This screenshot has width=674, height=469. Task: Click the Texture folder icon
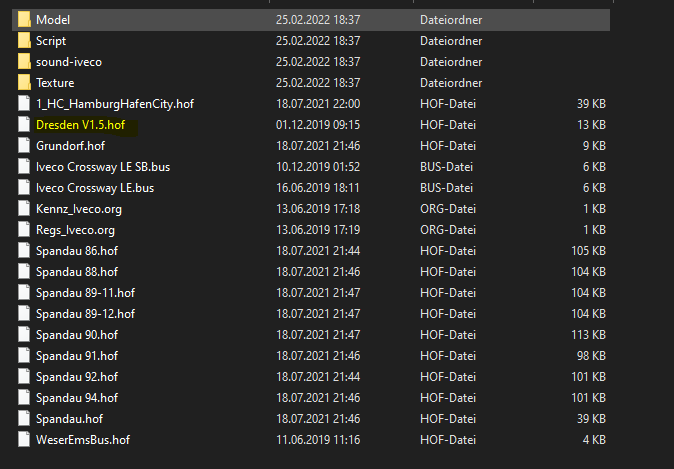(24, 82)
